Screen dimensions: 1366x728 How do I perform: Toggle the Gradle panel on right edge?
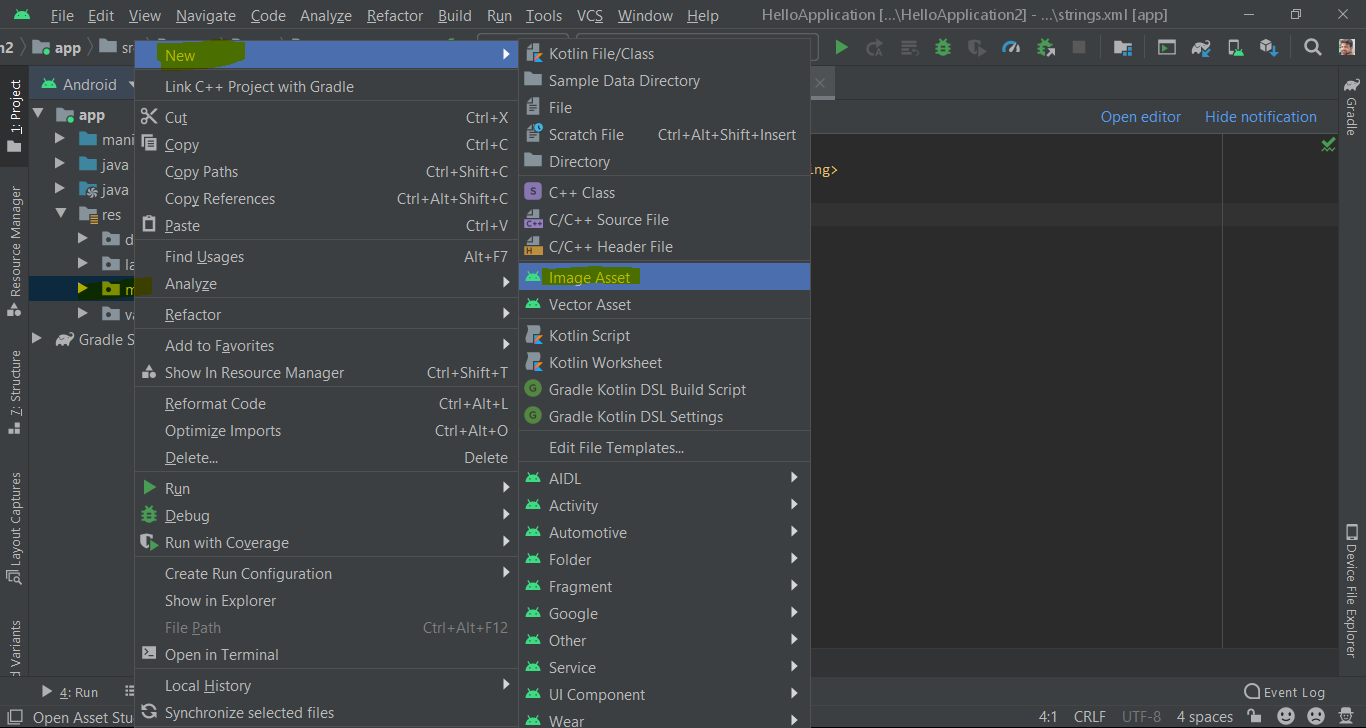[1351, 107]
